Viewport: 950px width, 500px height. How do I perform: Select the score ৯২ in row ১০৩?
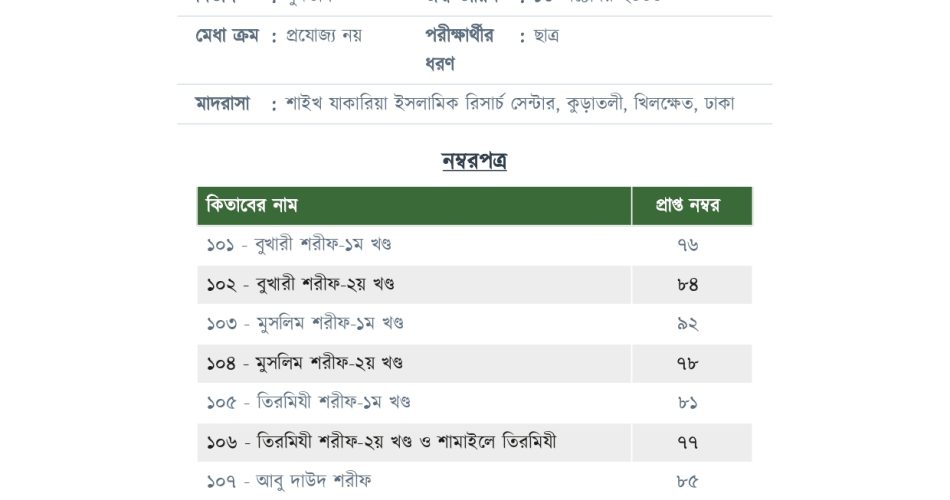point(688,324)
